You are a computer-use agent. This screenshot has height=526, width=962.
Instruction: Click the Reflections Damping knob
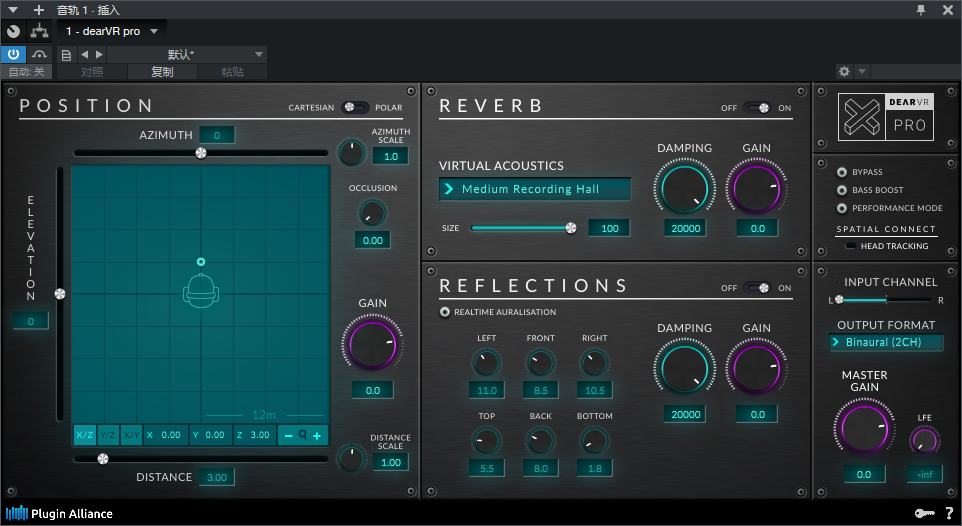(x=684, y=369)
